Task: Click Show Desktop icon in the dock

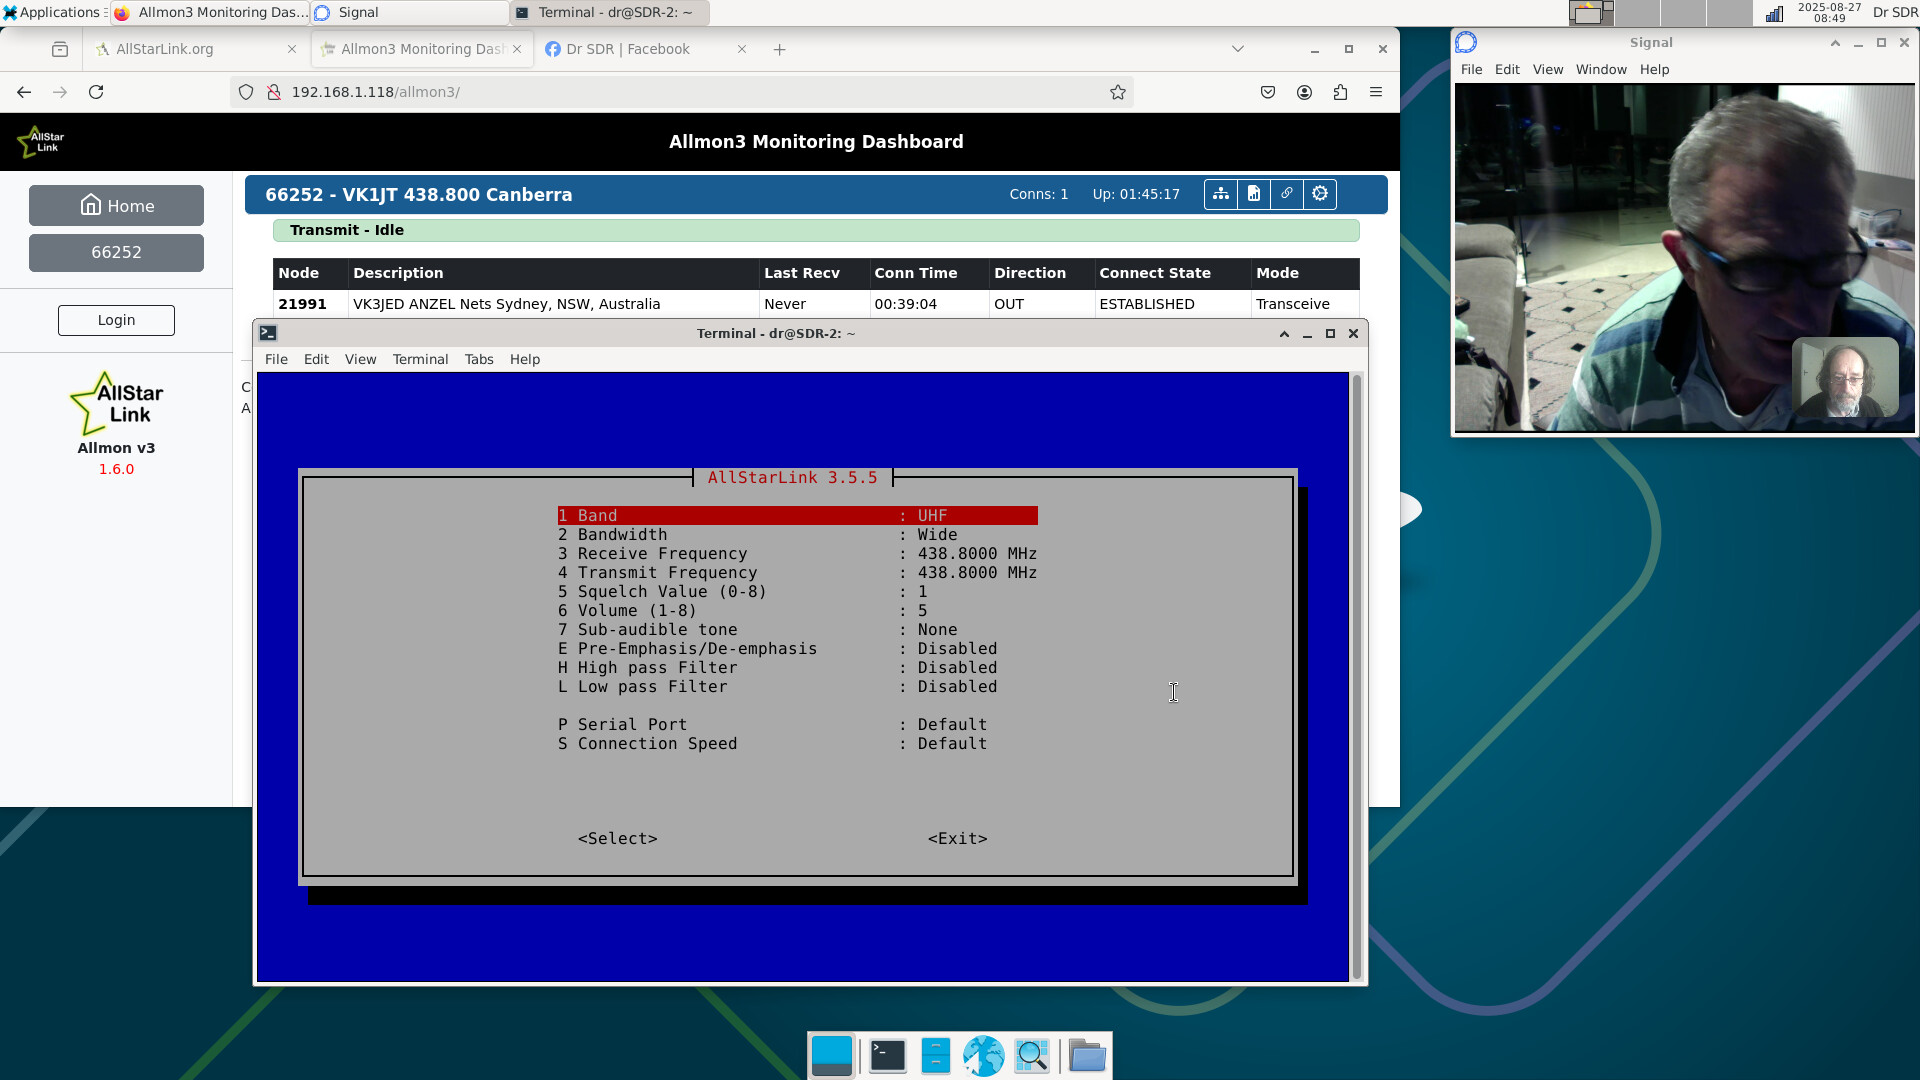Action: tap(832, 1055)
